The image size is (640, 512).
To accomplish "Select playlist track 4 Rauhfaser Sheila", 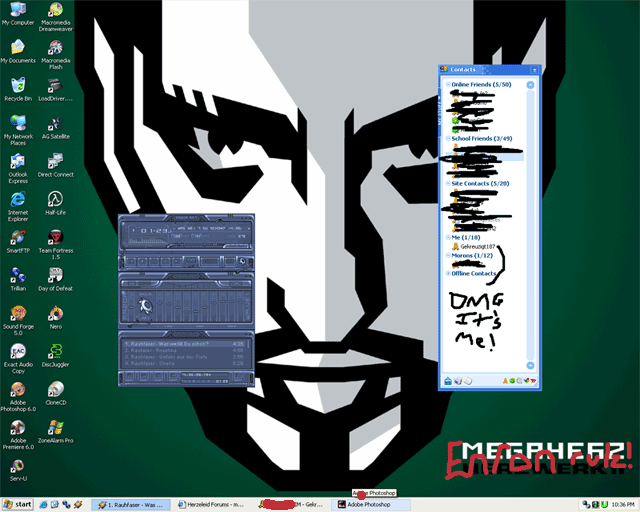I will click(184, 363).
